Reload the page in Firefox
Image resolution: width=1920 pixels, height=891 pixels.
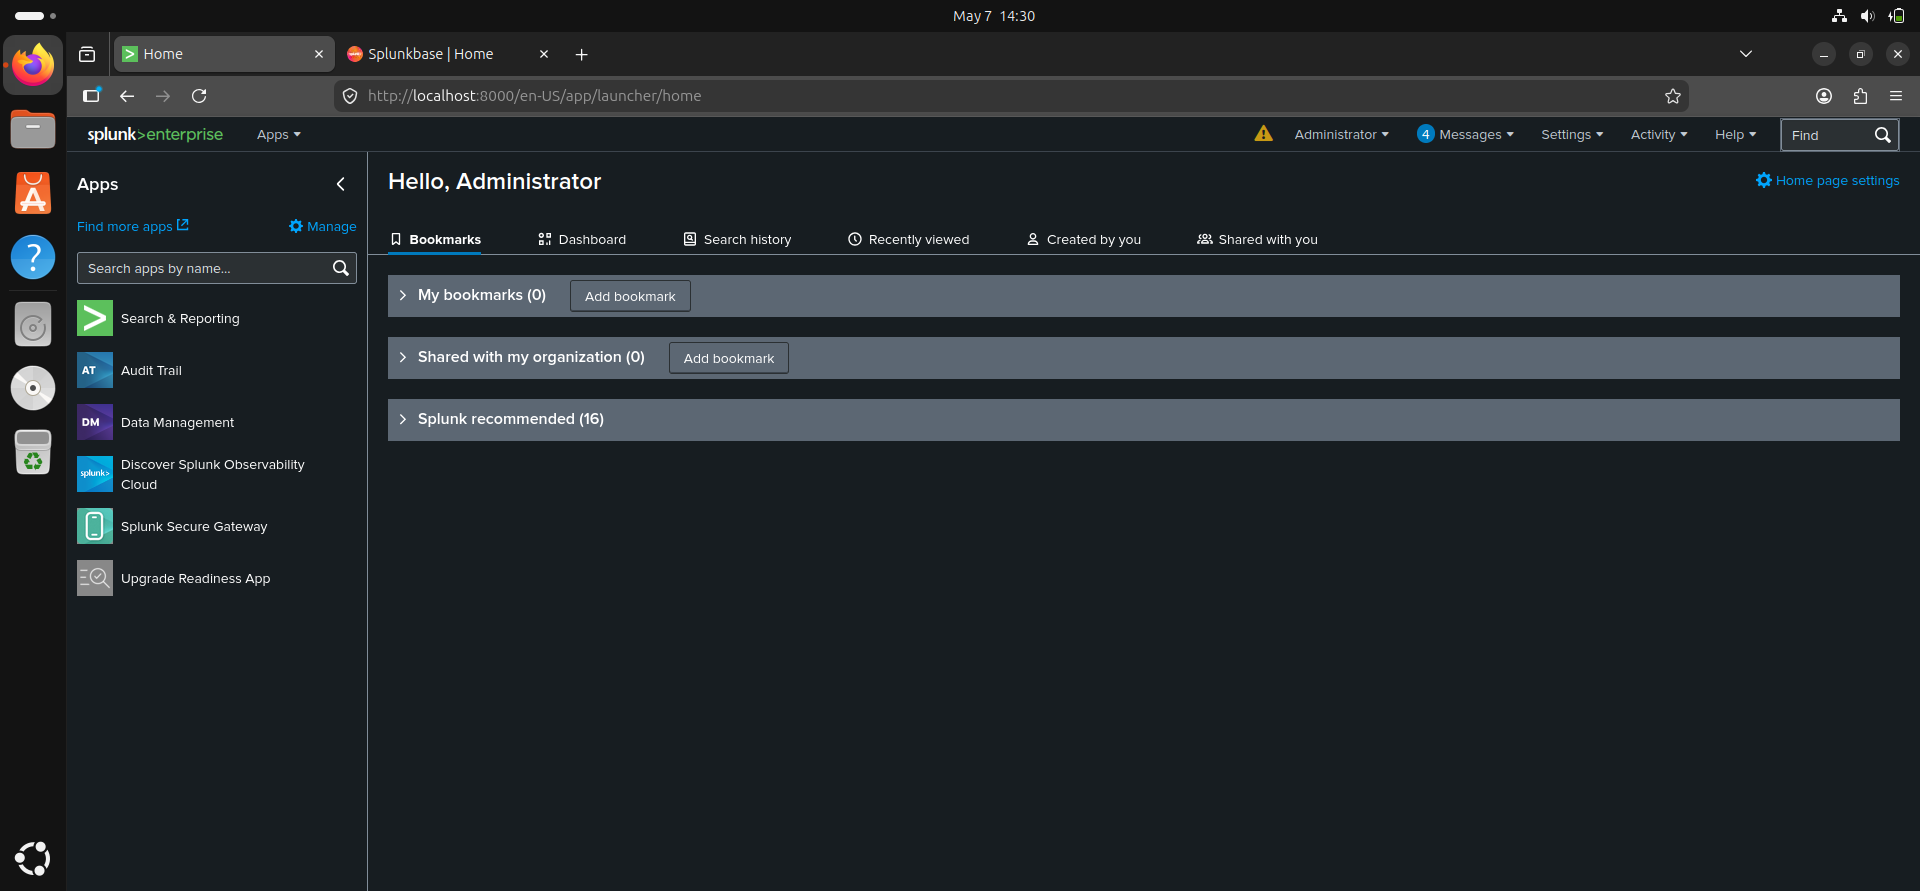pyautogui.click(x=199, y=96)
